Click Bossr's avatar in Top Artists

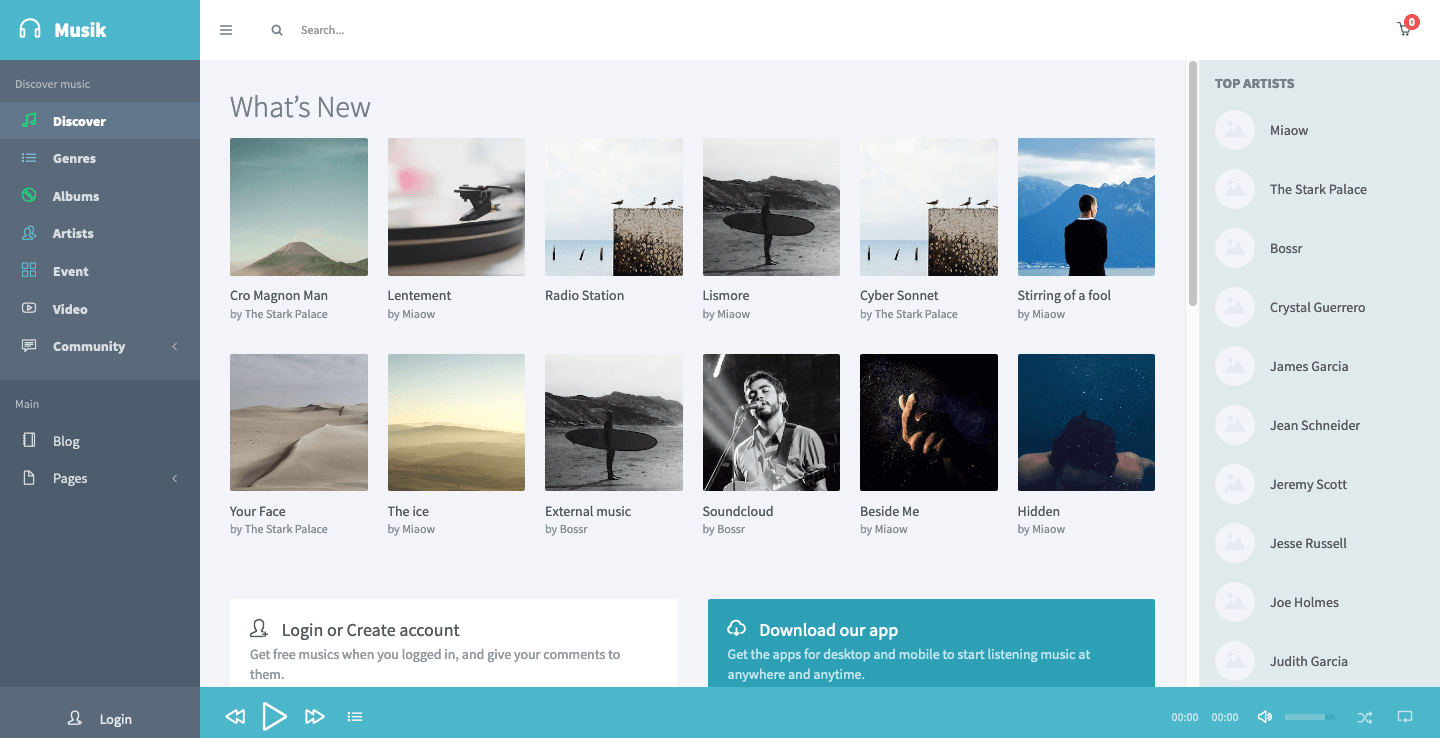[1235, 248]
